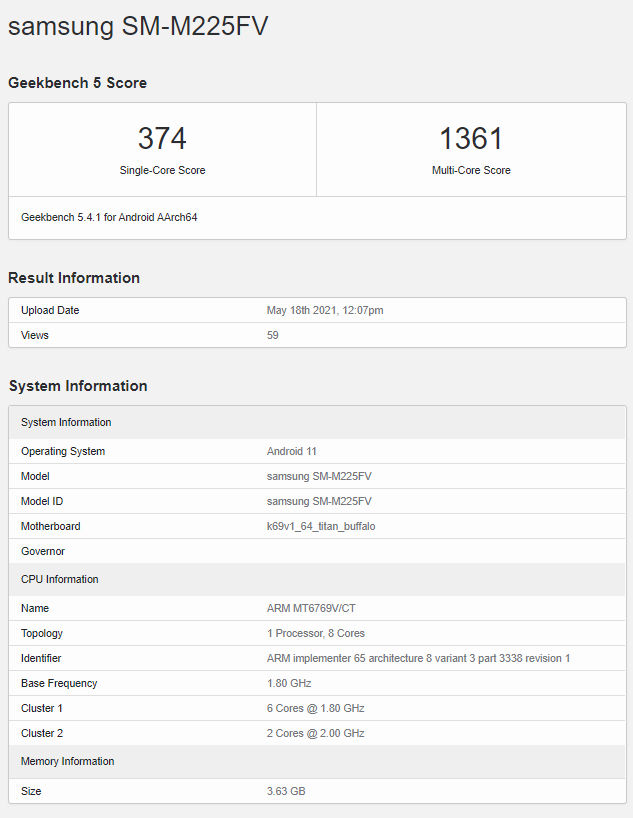Click the Identifier label

click(41, 658)
